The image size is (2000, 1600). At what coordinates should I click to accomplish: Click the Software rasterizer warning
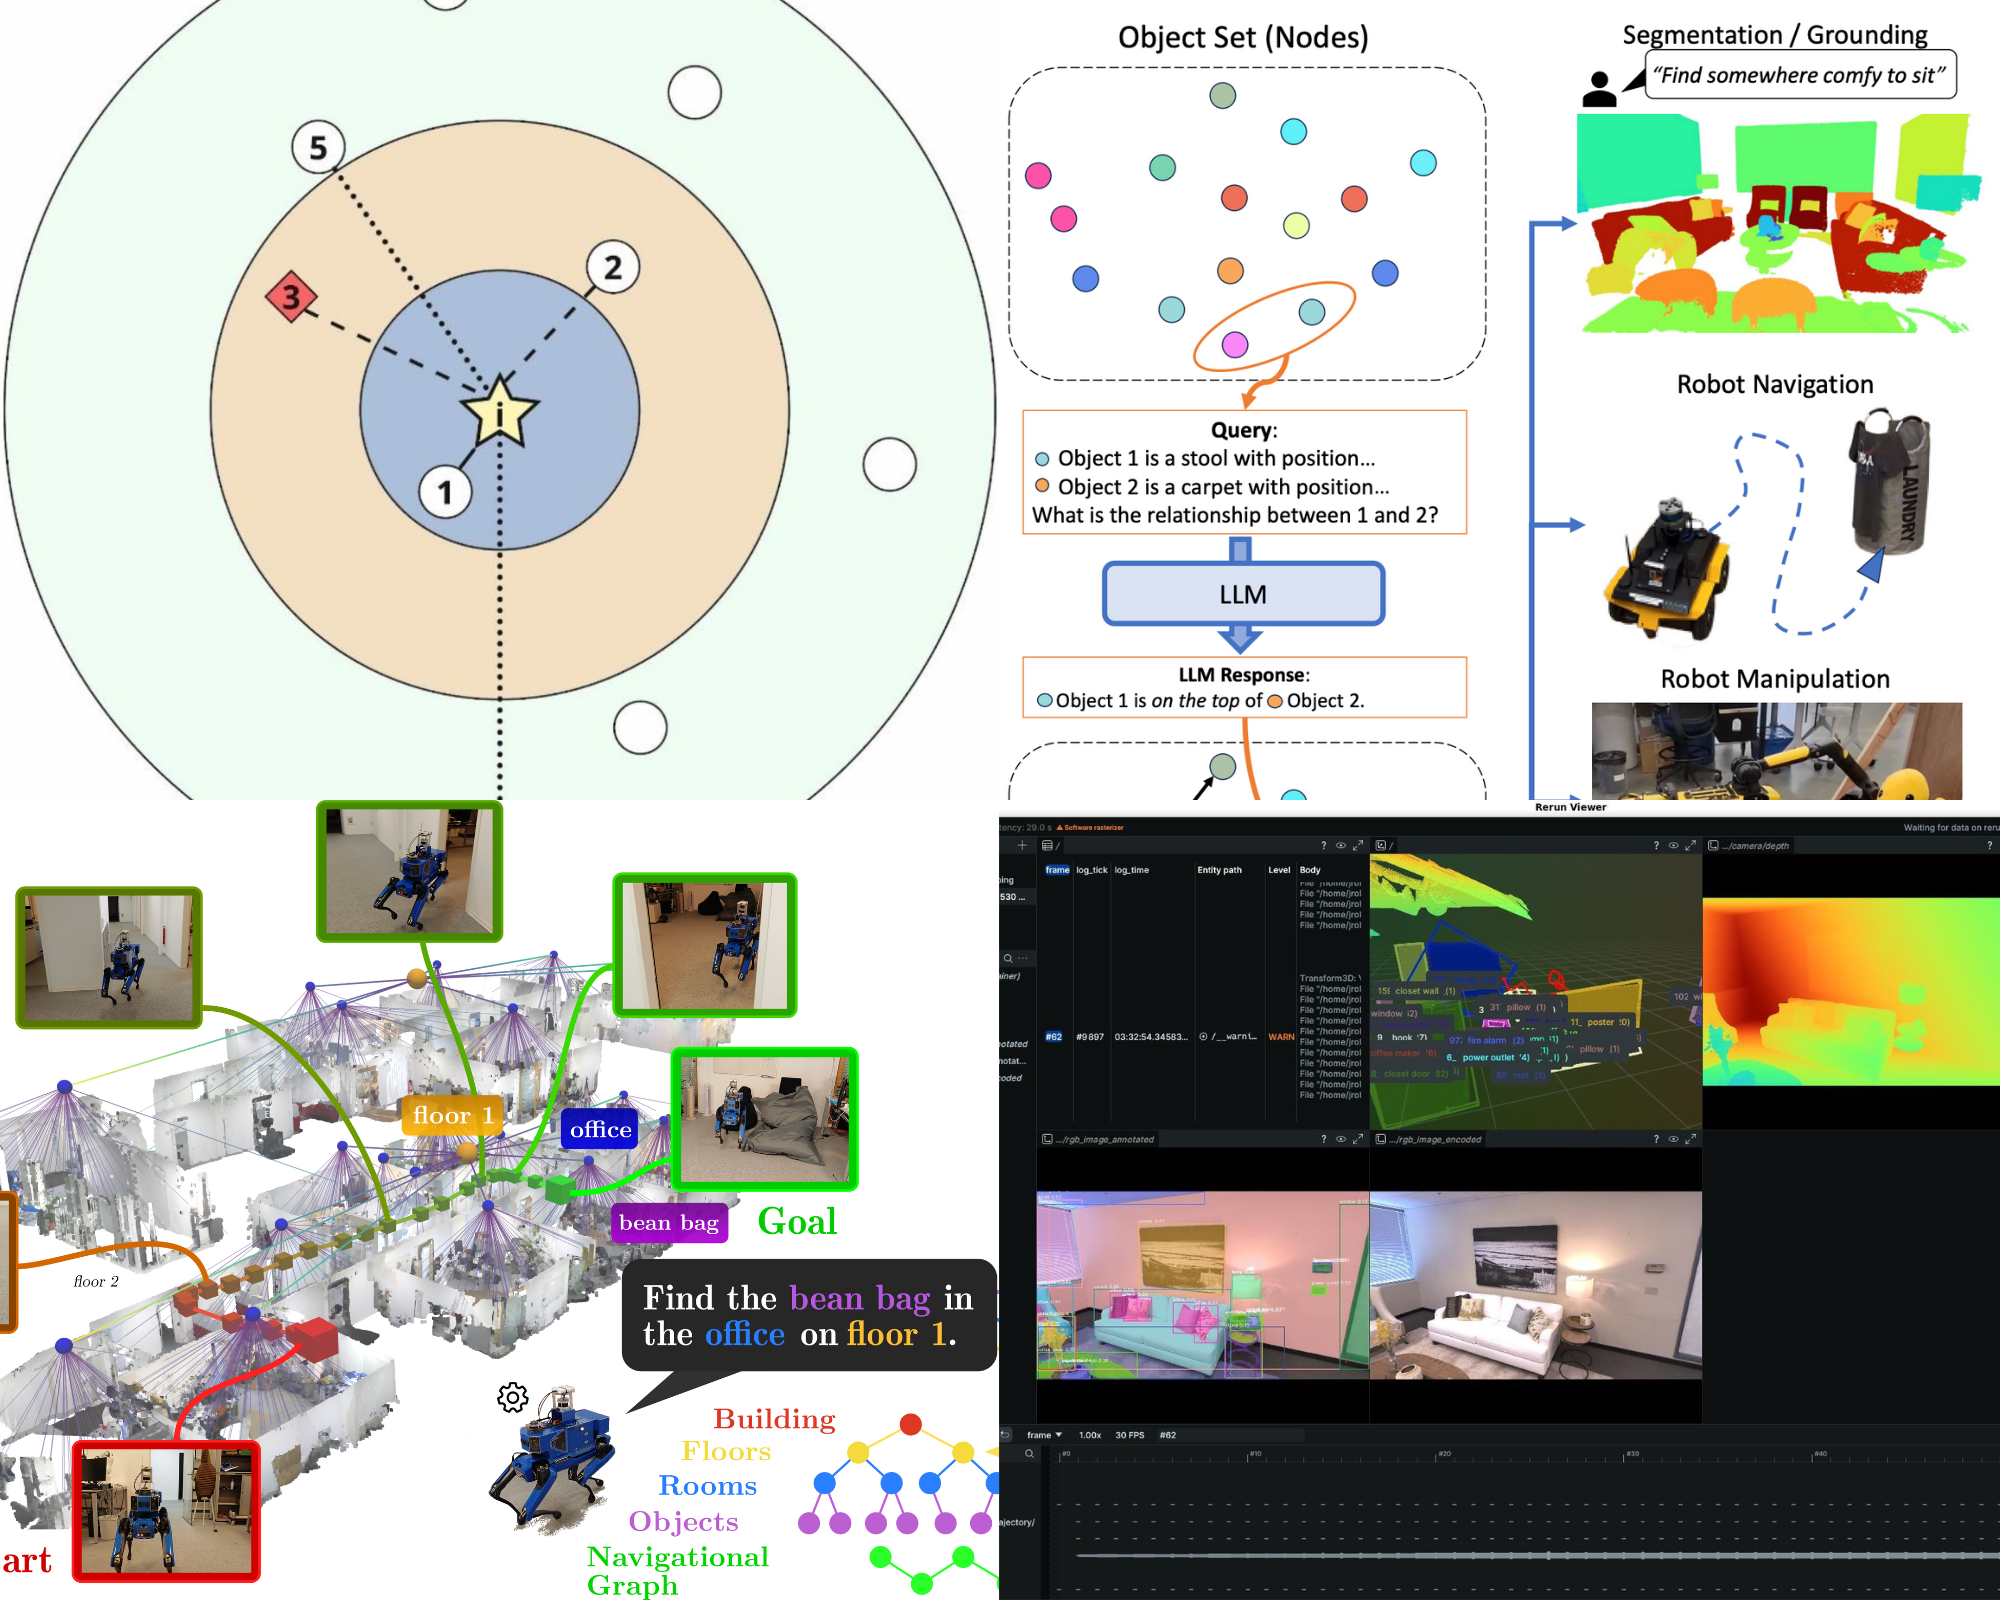(1092, 828)
